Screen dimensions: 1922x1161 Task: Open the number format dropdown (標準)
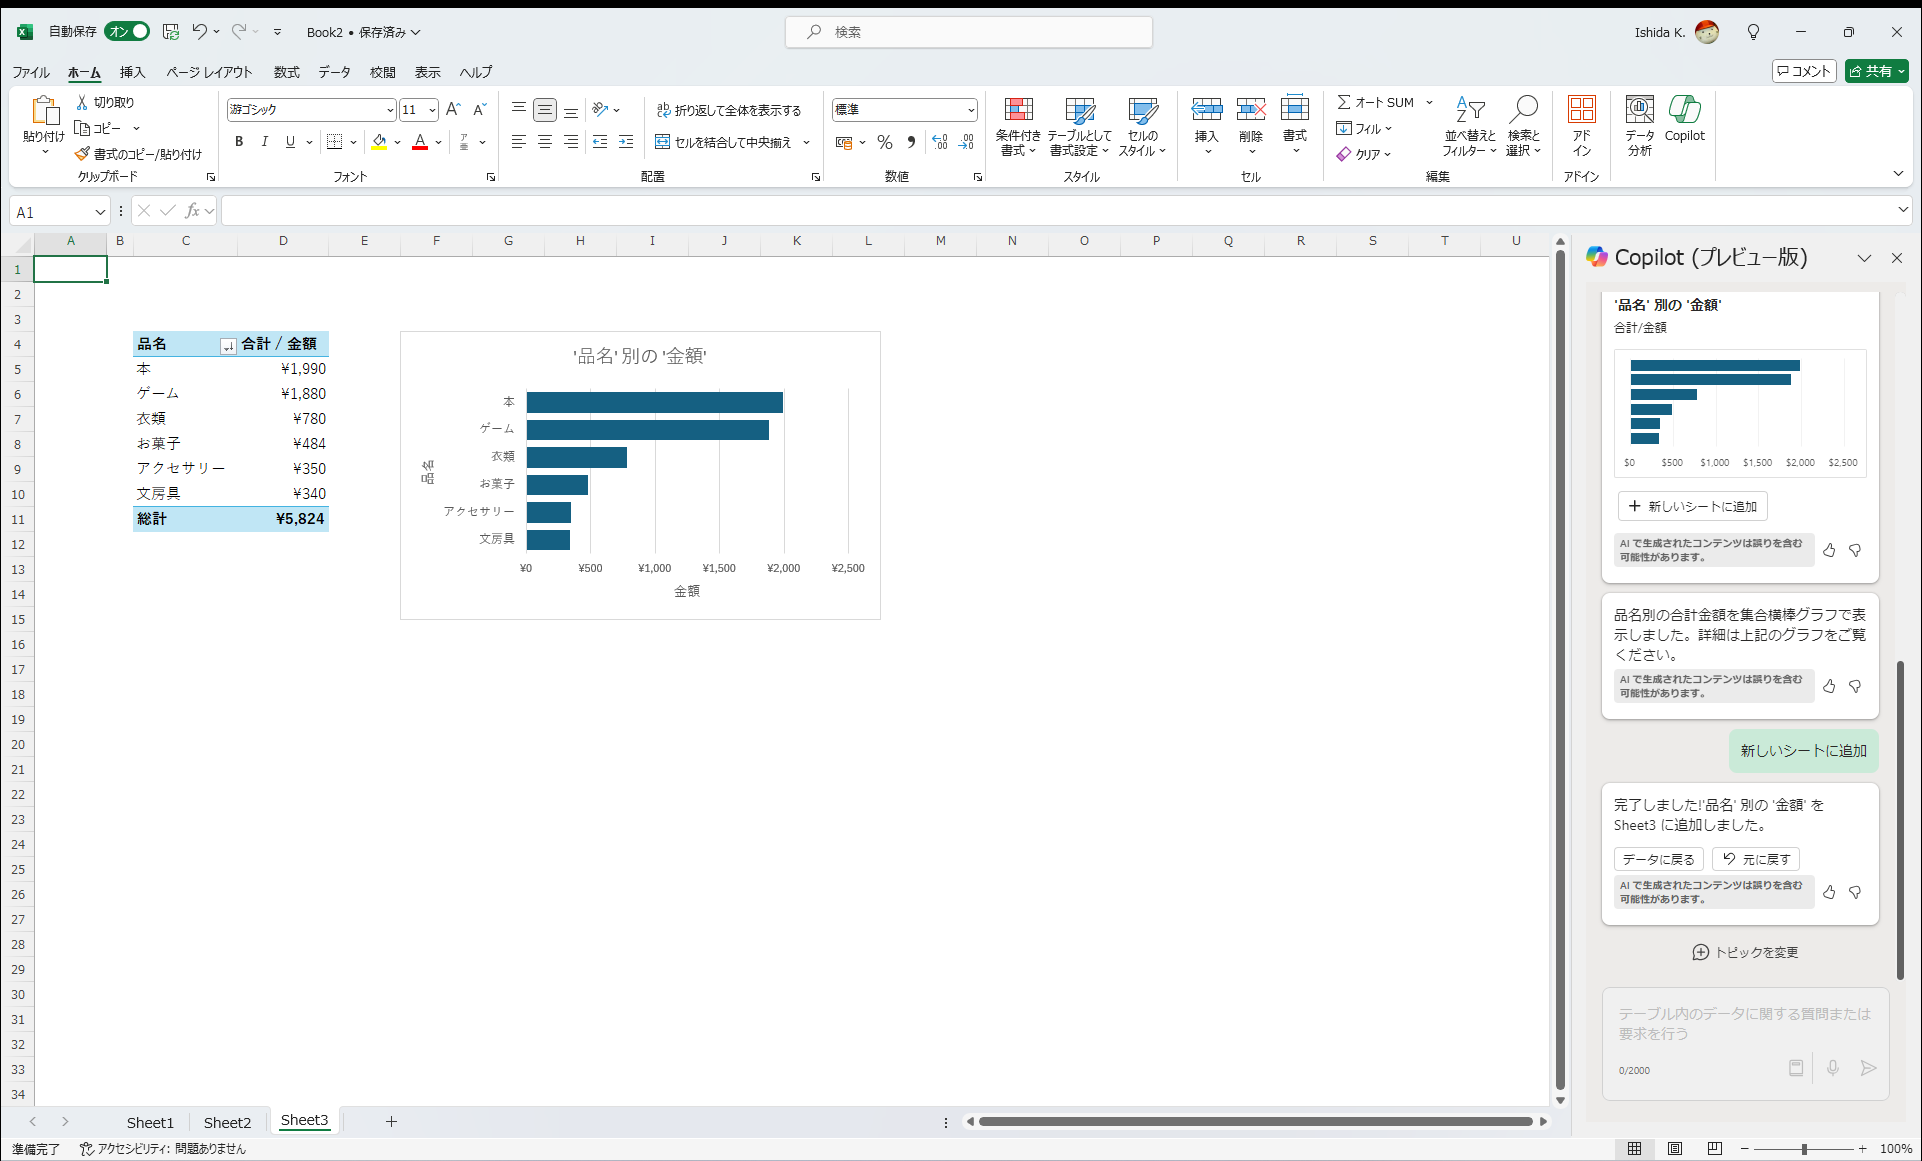tap(970, 110)
